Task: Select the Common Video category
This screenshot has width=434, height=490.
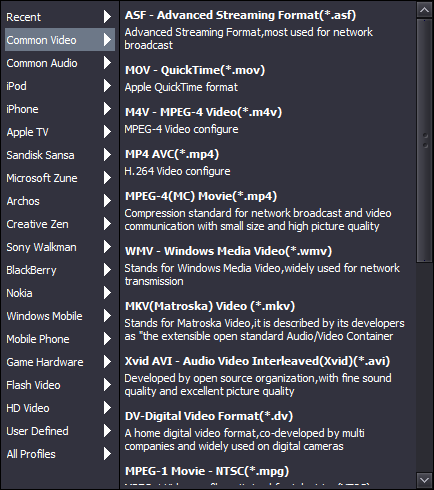Action: [60, 40]
